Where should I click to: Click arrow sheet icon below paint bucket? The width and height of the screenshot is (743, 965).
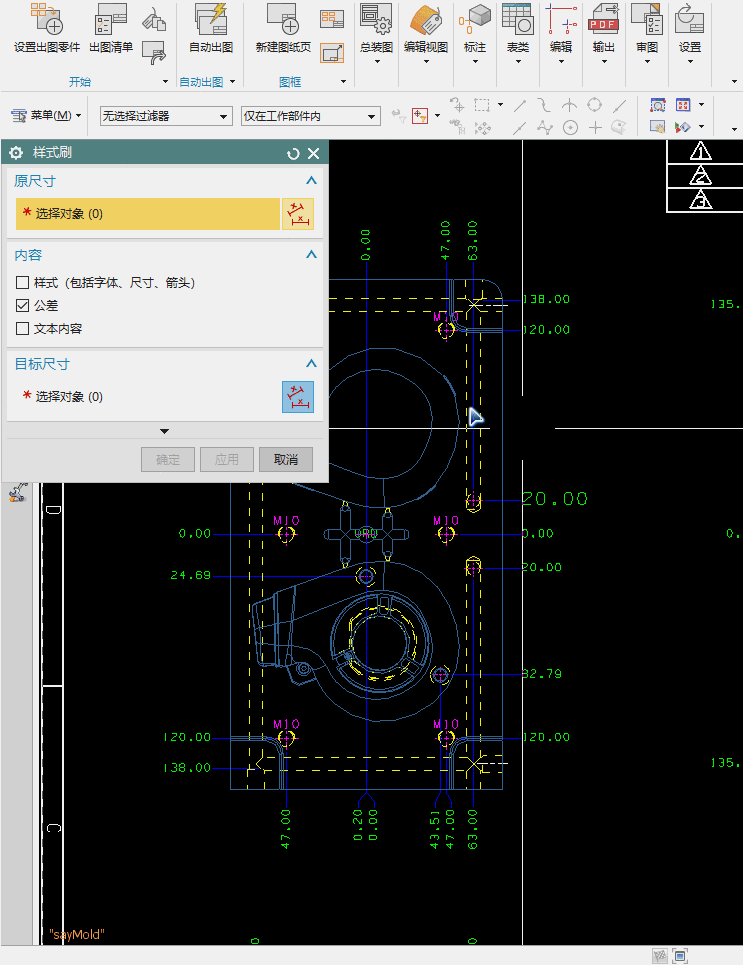pyautogui.click(x=154, y=53)
